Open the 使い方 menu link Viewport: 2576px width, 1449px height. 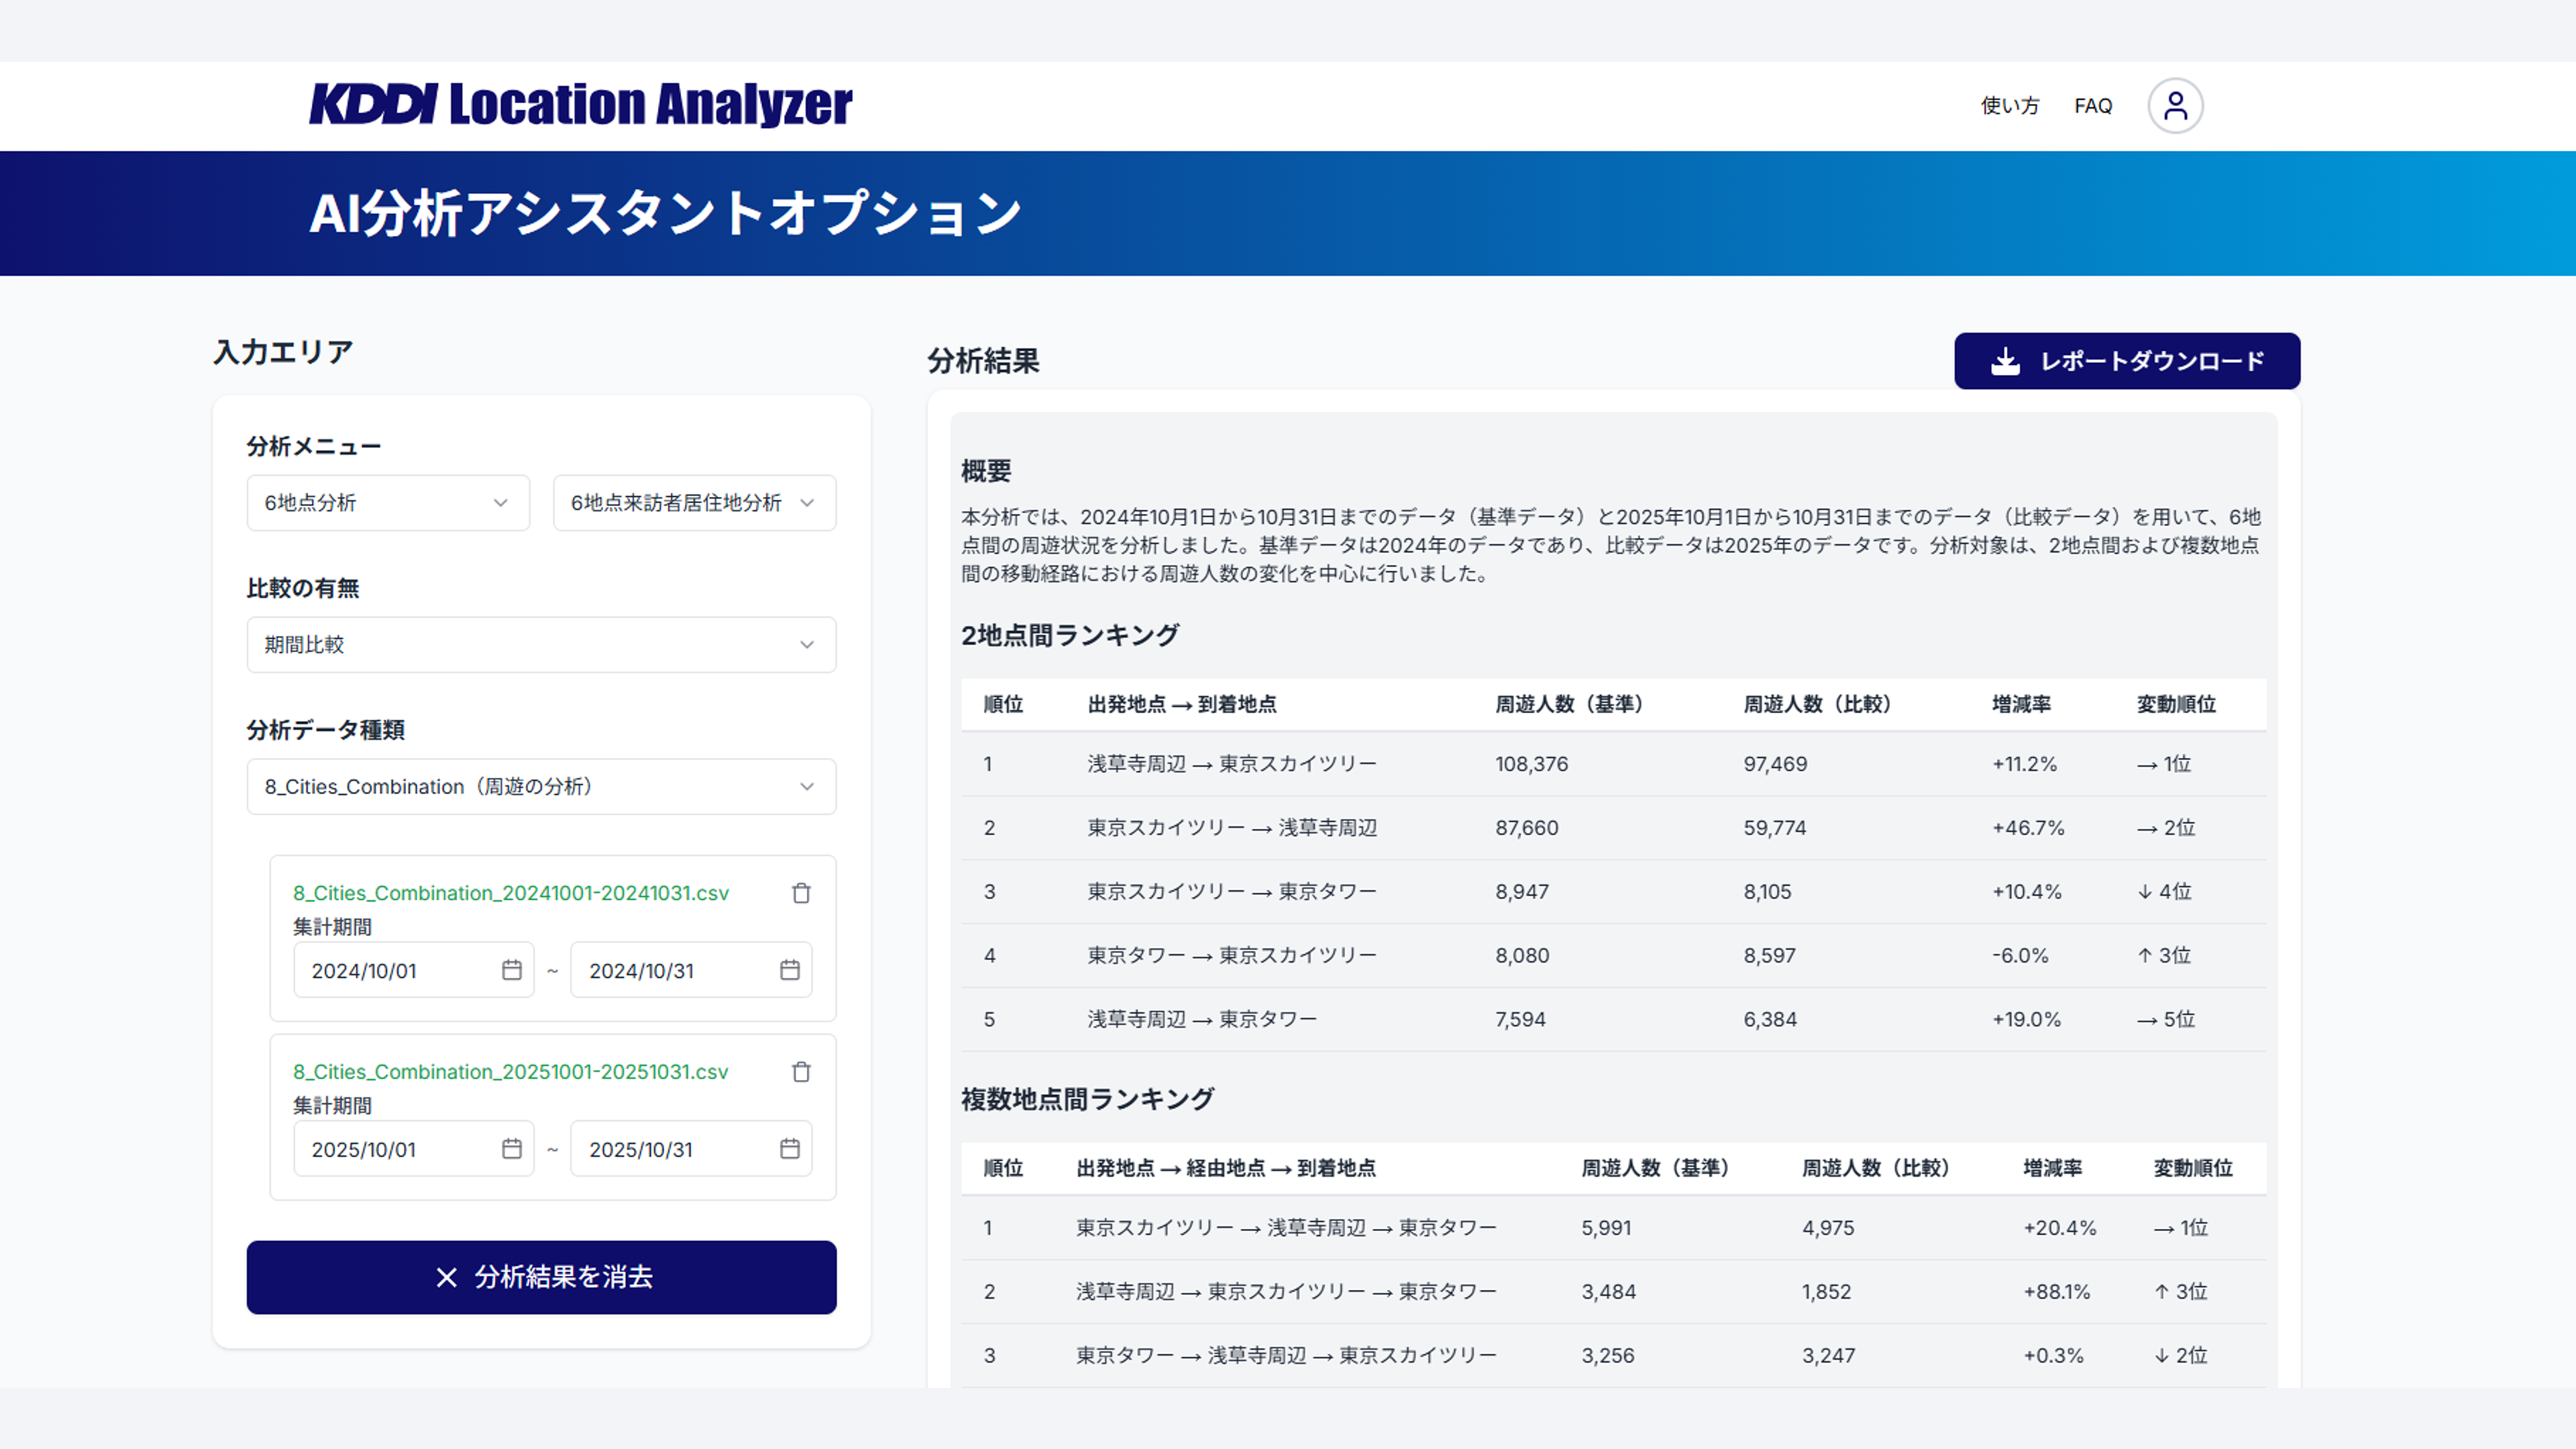tap(2009, 106)
